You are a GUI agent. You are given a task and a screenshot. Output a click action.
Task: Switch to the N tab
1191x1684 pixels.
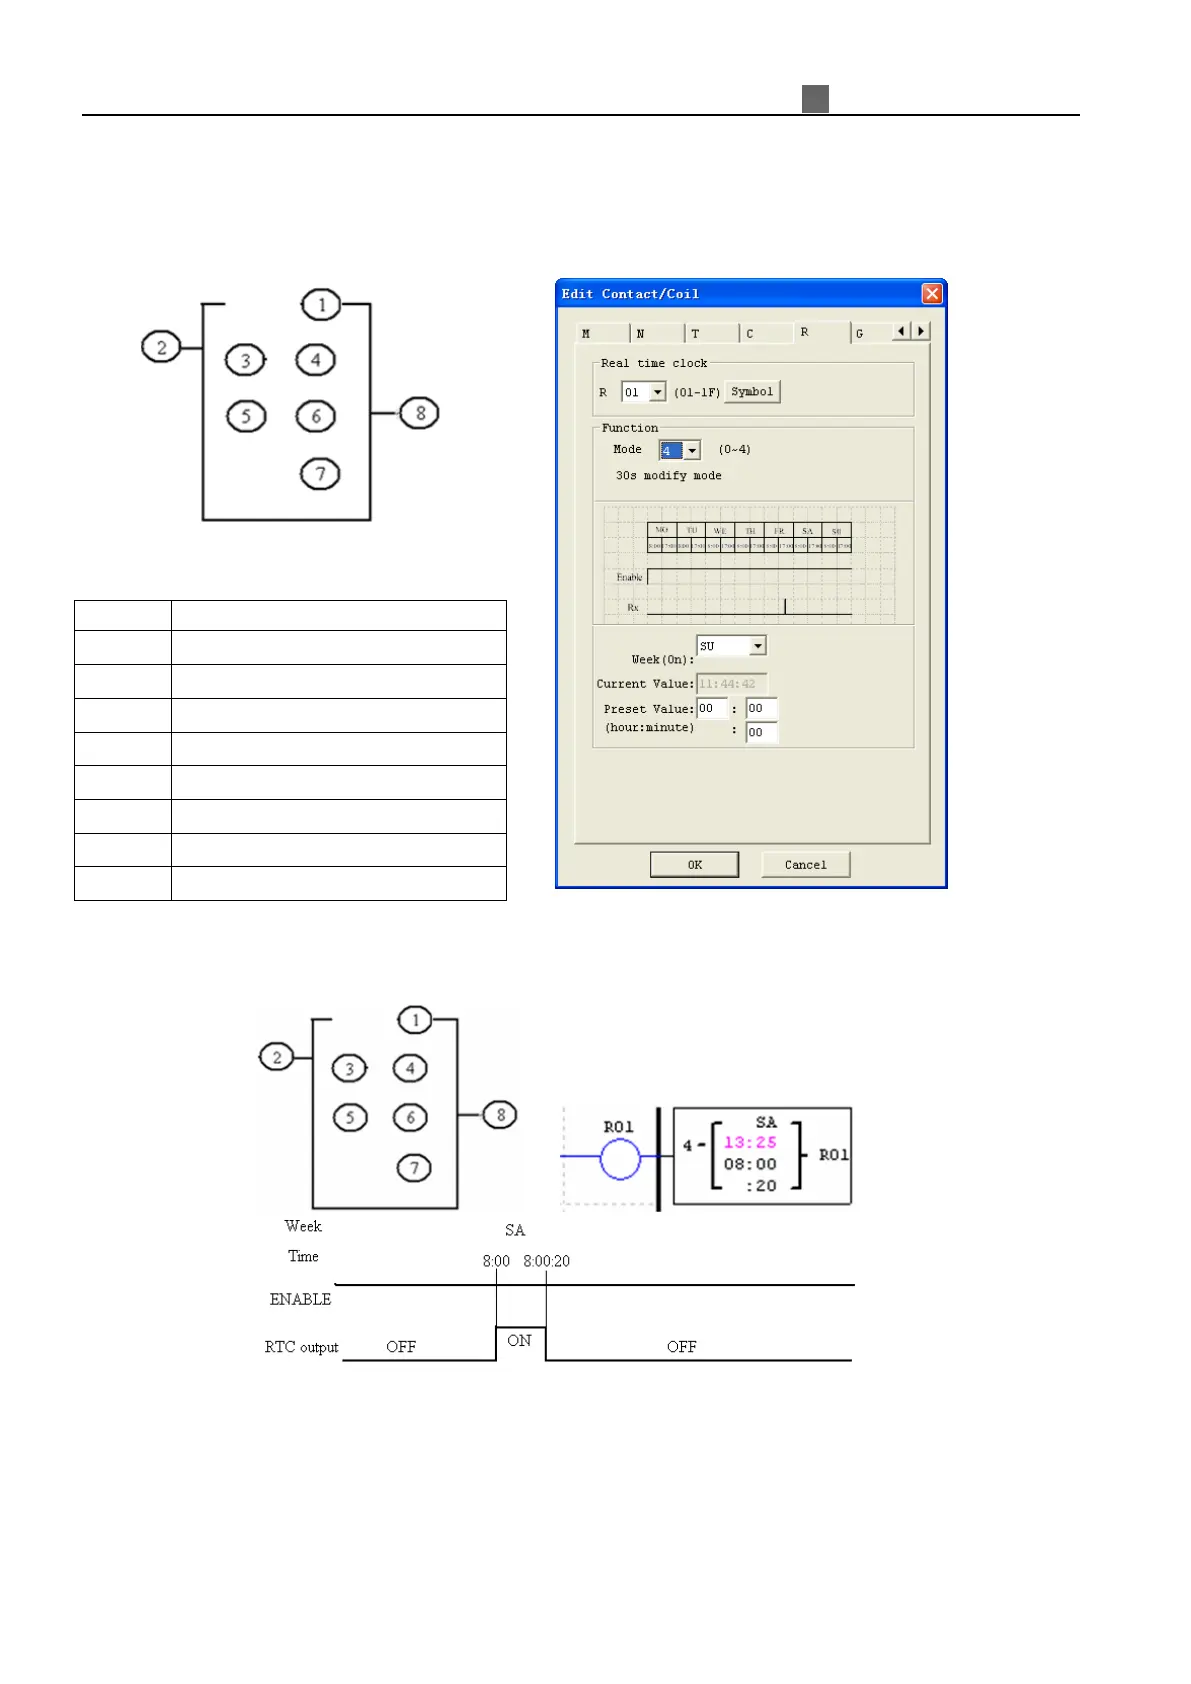coord(658,334)
